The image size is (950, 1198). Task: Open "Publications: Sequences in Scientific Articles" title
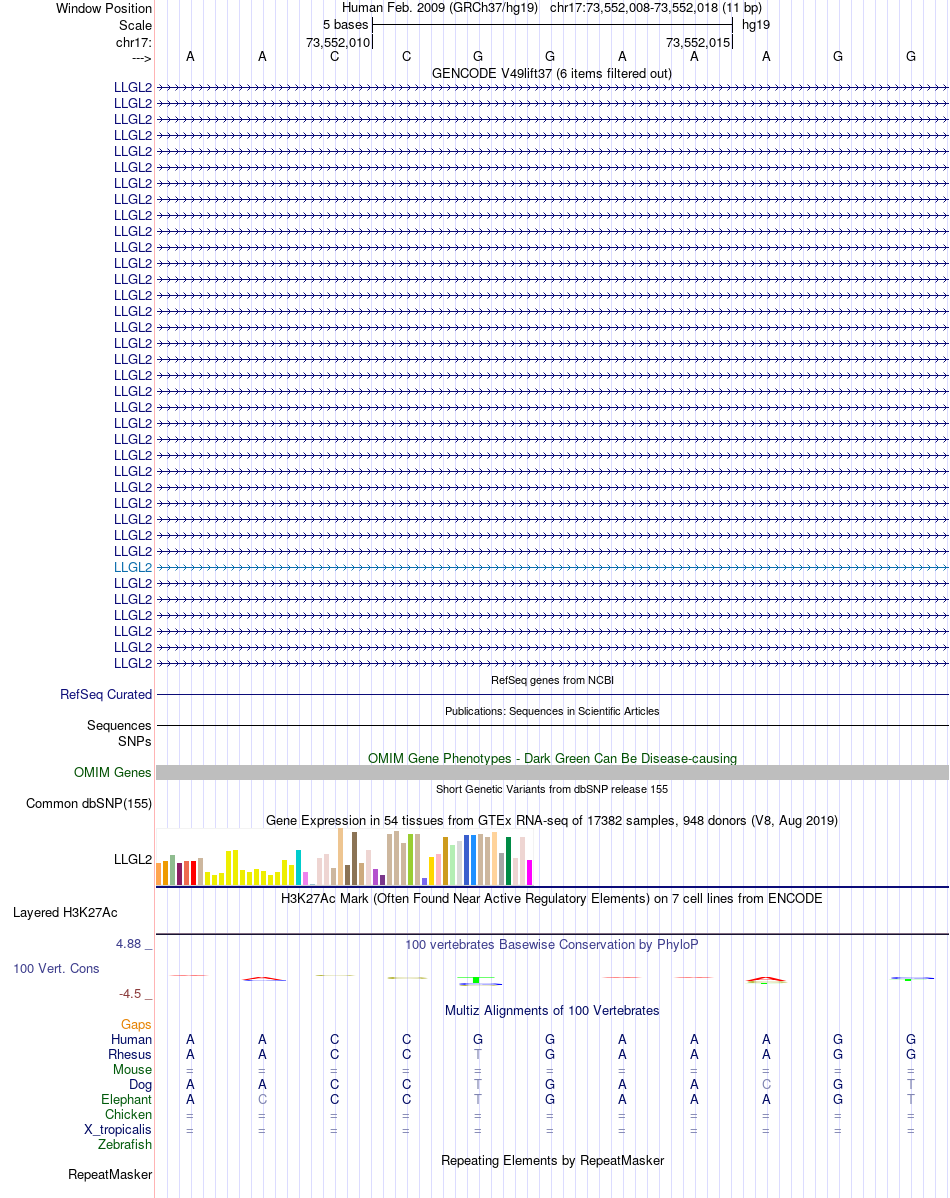[x=552, y=711]
